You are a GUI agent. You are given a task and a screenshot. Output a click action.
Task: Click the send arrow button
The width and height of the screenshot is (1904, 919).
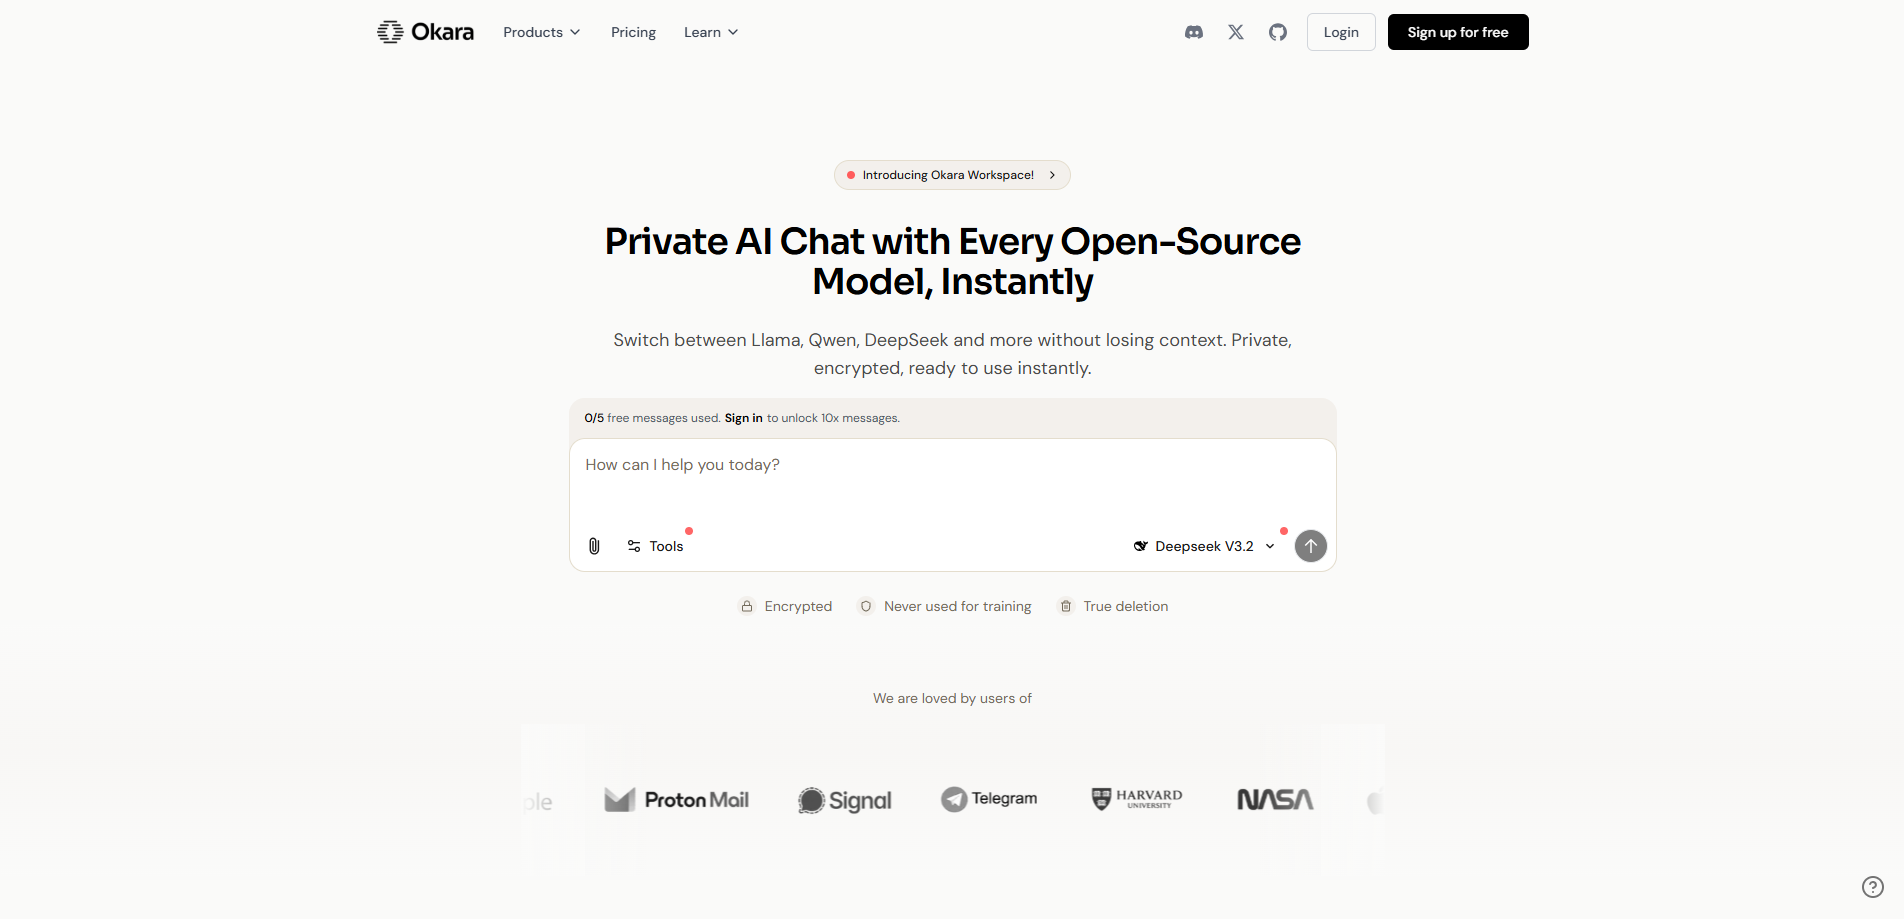click(x=1311, y=546)
